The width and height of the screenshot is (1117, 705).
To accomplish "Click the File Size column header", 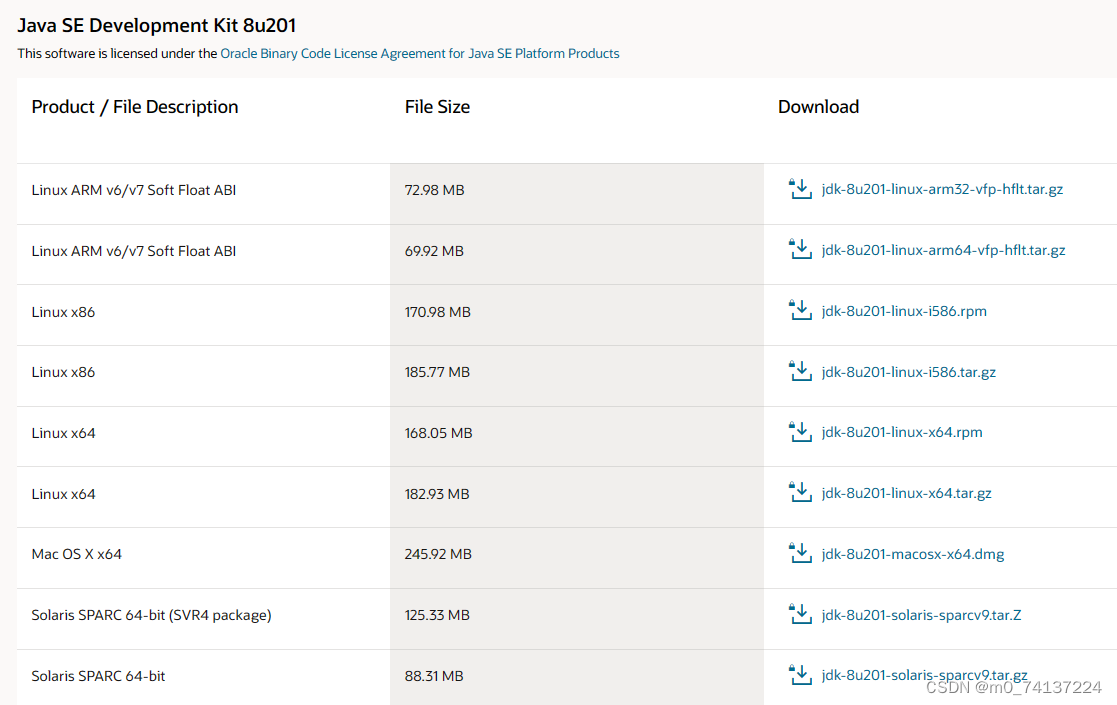I will [437, 107].
